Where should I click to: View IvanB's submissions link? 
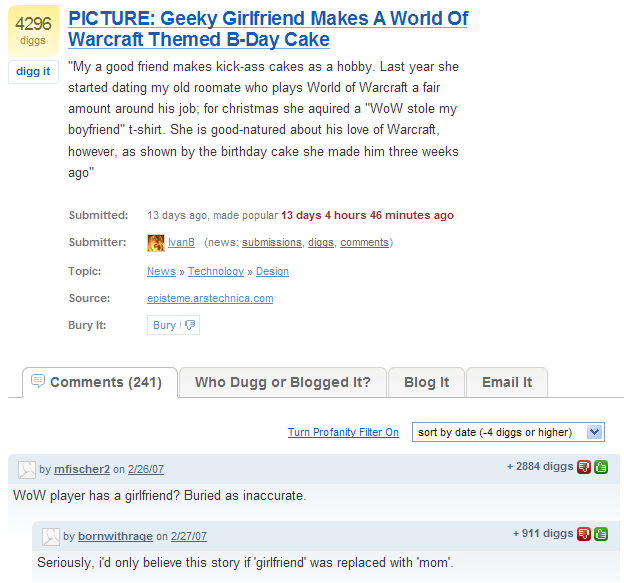click(272, 242)
